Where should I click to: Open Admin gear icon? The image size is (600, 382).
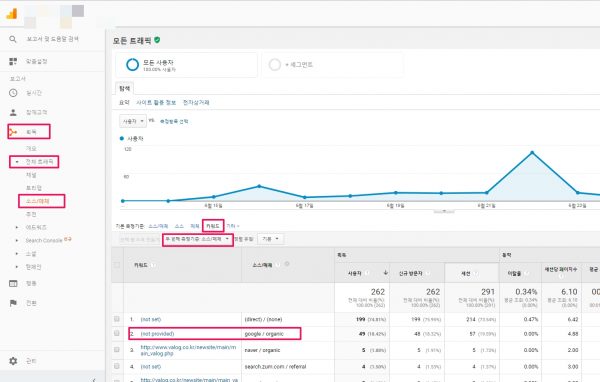[x=13, y=361]
